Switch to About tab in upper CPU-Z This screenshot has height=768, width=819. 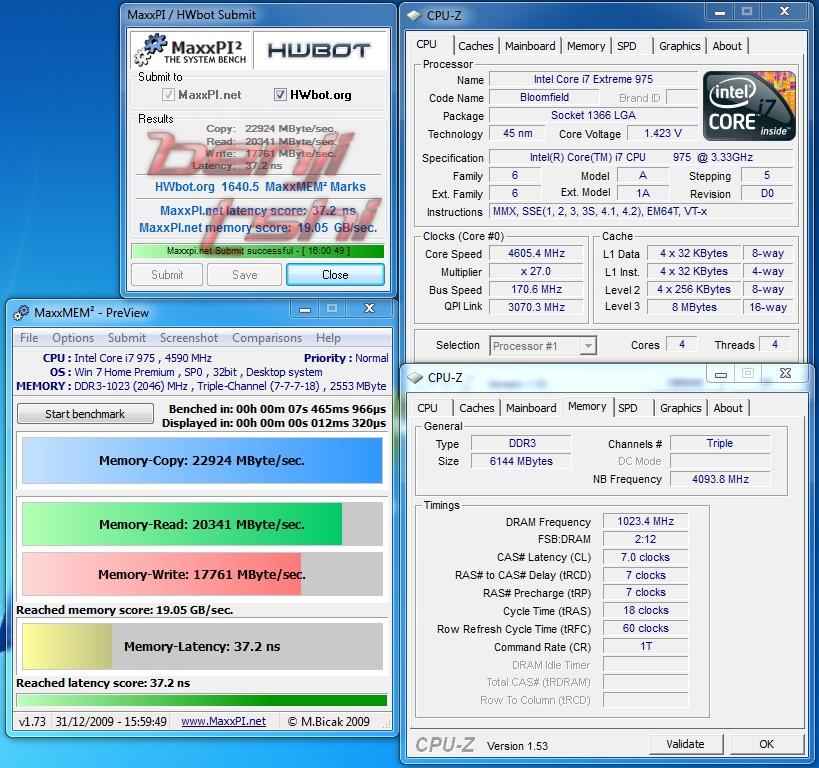click(x=727, y=46)
